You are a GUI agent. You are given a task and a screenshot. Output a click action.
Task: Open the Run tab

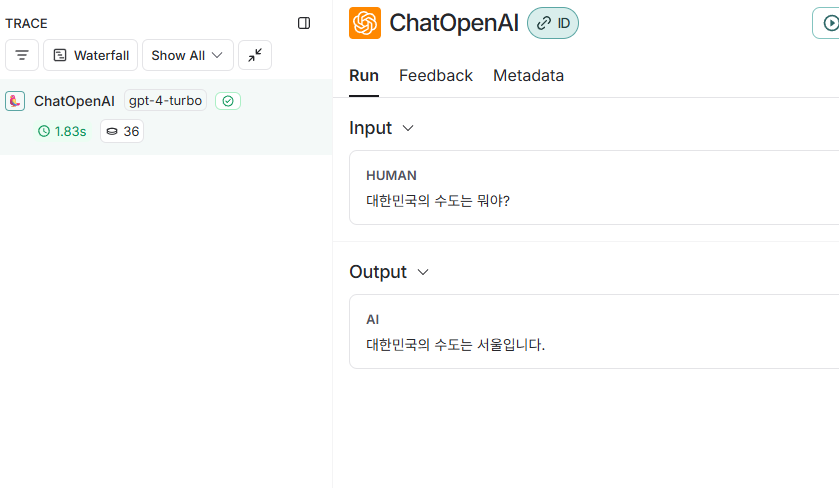(364, 76)
